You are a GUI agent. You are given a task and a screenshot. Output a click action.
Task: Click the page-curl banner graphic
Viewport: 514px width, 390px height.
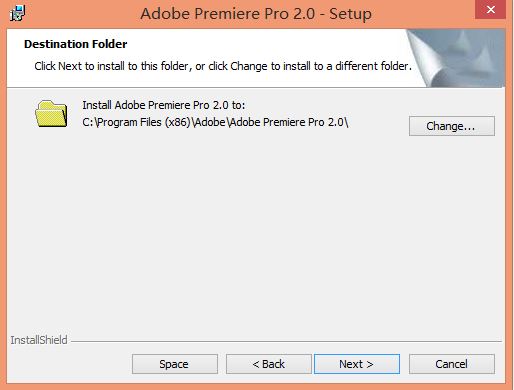pos(455,58)
